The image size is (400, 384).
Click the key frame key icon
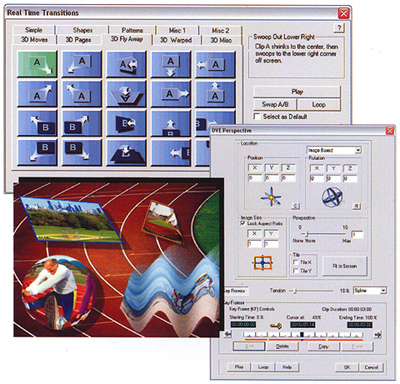276,325
